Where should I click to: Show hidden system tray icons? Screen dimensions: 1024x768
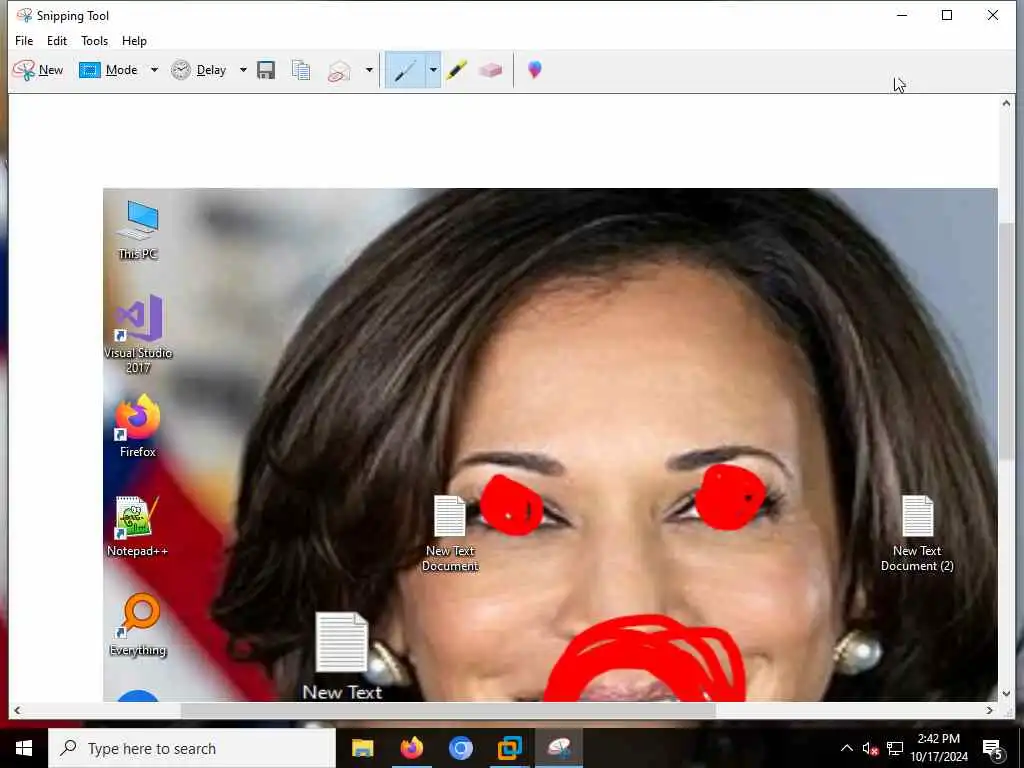[846, 748]
